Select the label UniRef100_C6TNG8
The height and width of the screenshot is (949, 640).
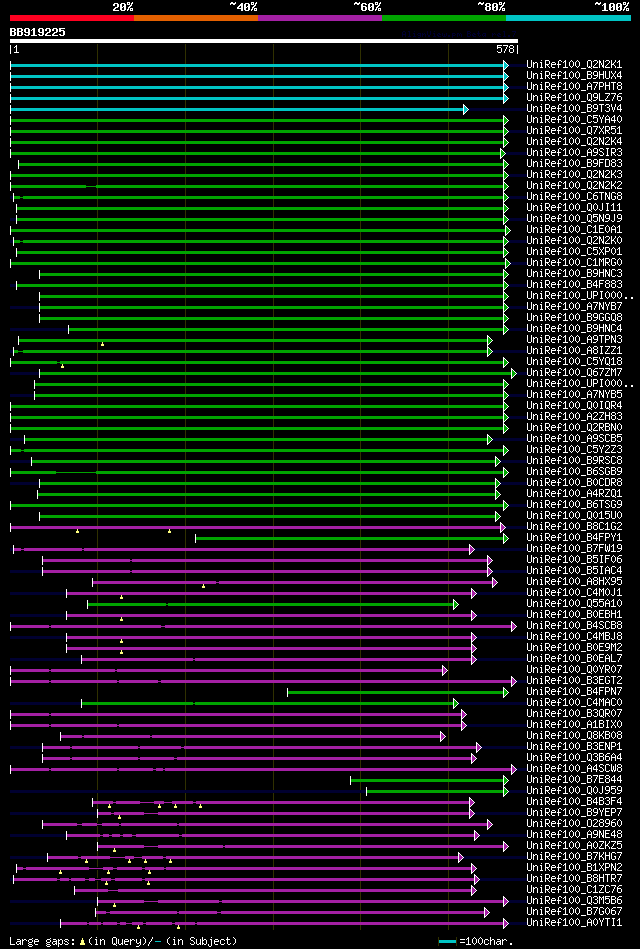tap(574, 197)
